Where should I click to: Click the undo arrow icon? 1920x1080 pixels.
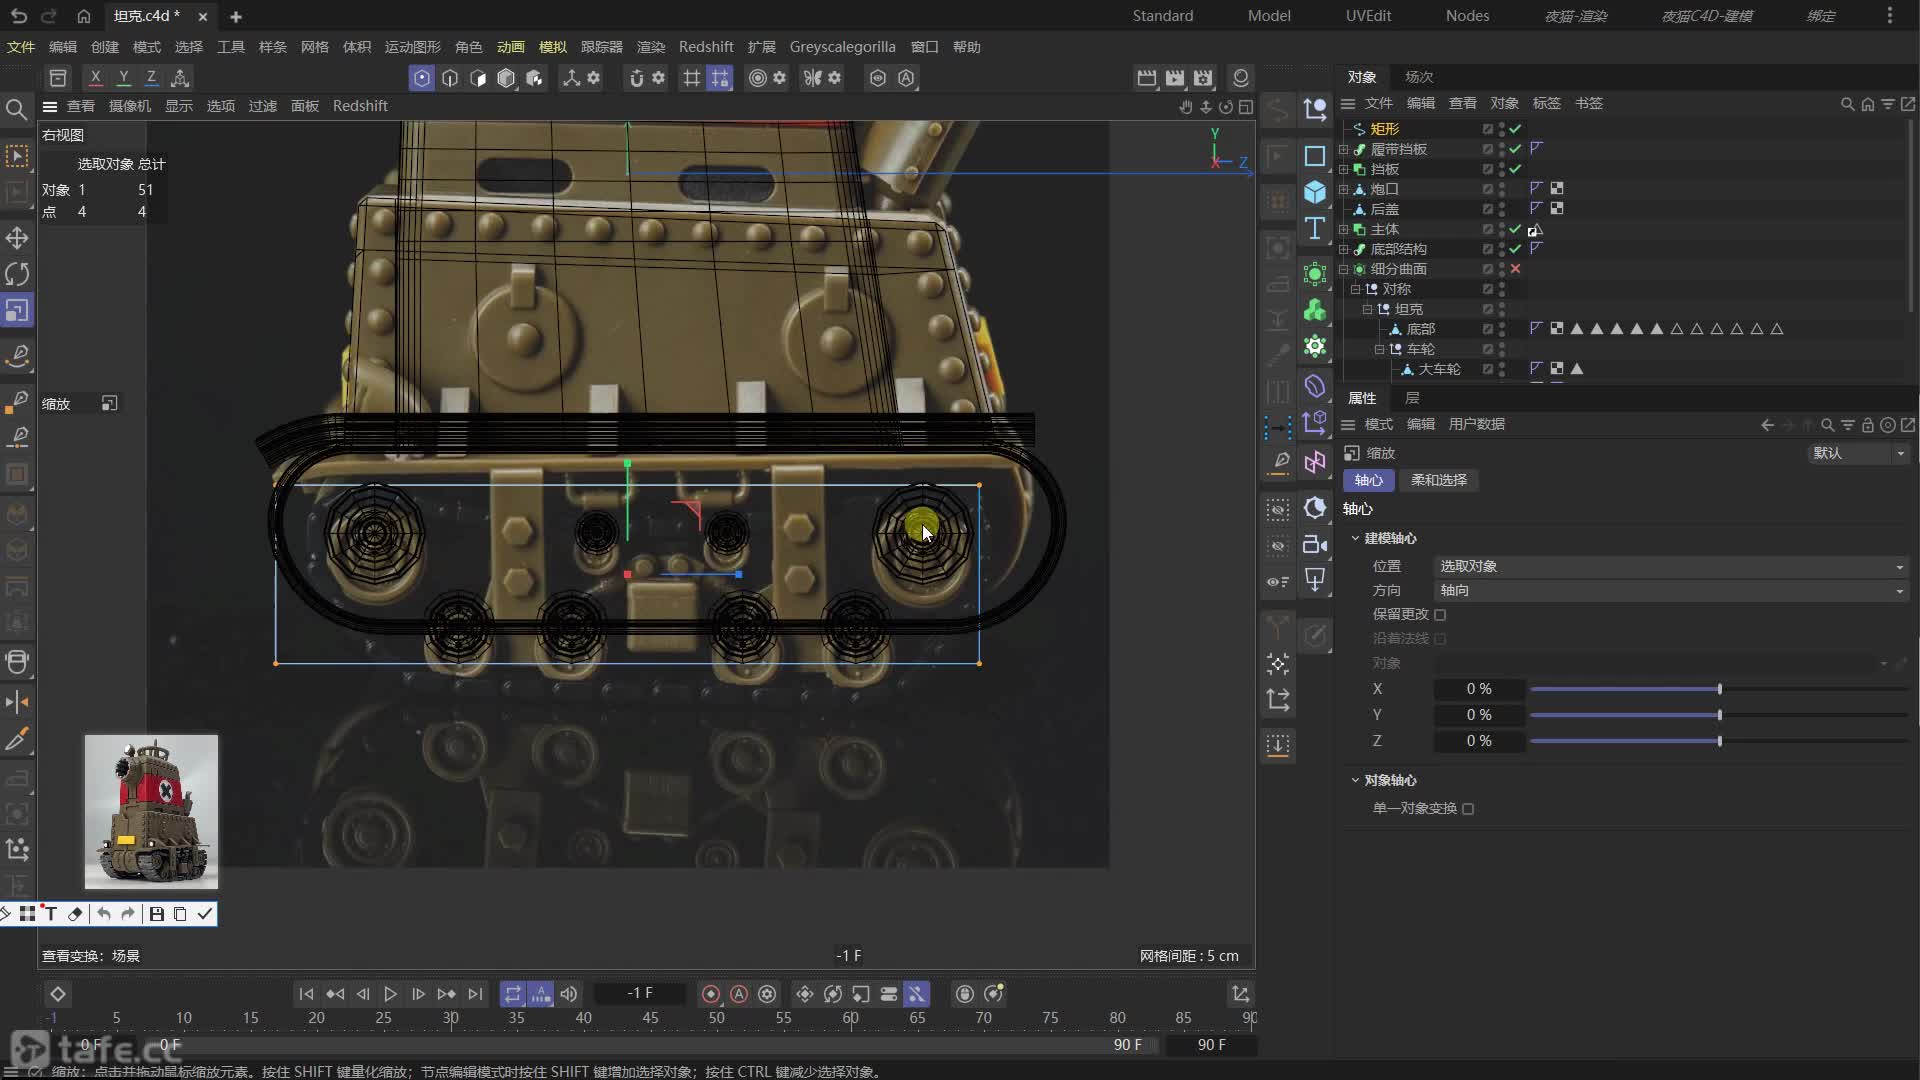pyautogui.click(x=19, y=16)
